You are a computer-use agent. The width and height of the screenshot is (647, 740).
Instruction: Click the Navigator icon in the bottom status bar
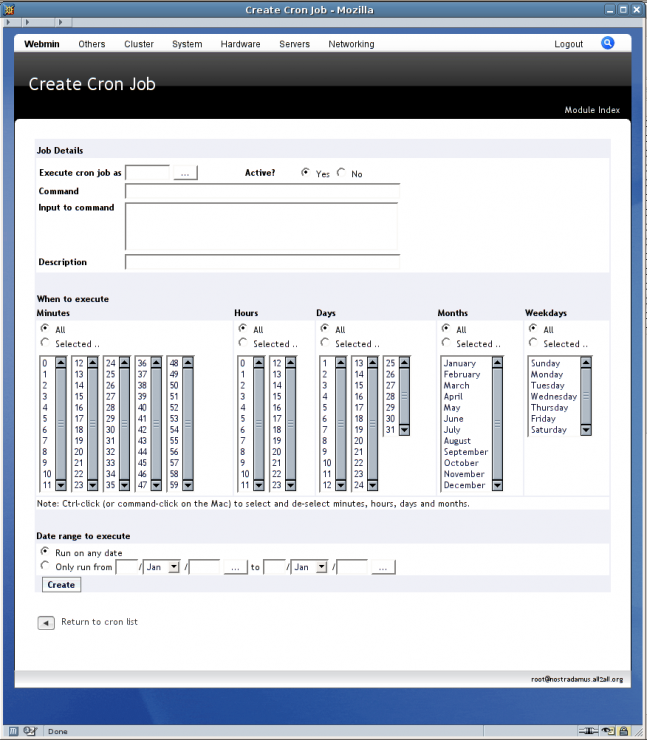[13, 731]
